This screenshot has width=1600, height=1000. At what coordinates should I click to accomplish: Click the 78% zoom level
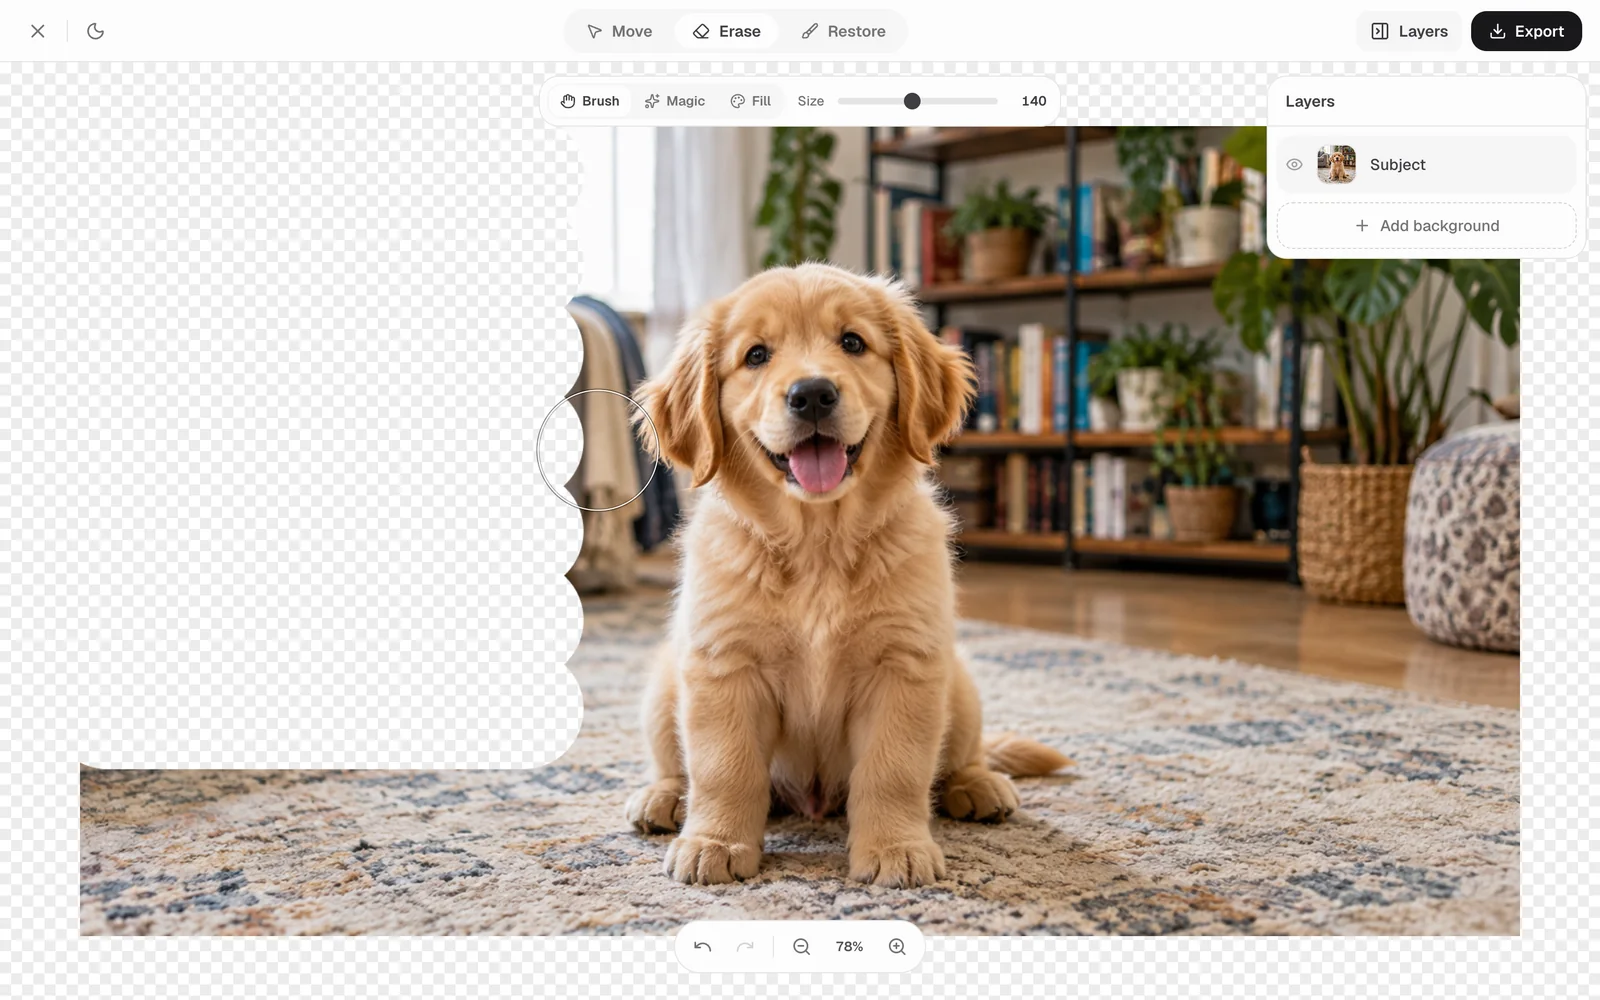pos(849,947)
